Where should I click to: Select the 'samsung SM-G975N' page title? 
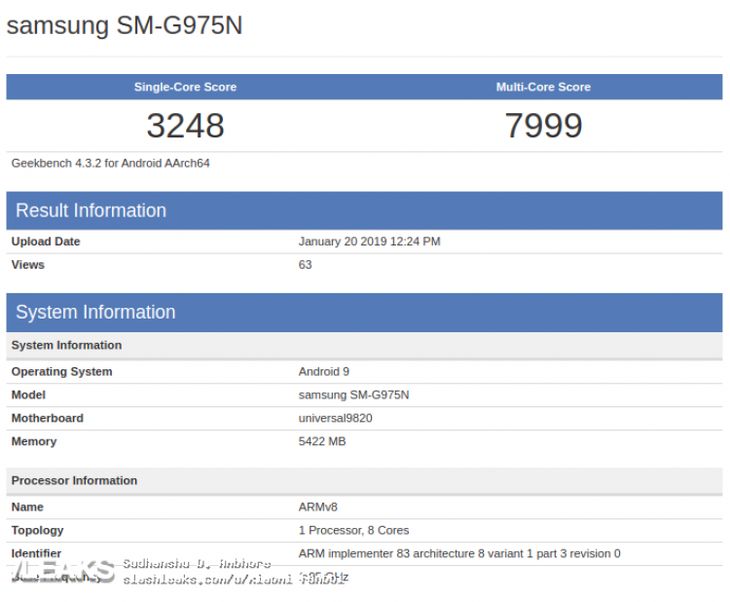(x=124, y=25)
